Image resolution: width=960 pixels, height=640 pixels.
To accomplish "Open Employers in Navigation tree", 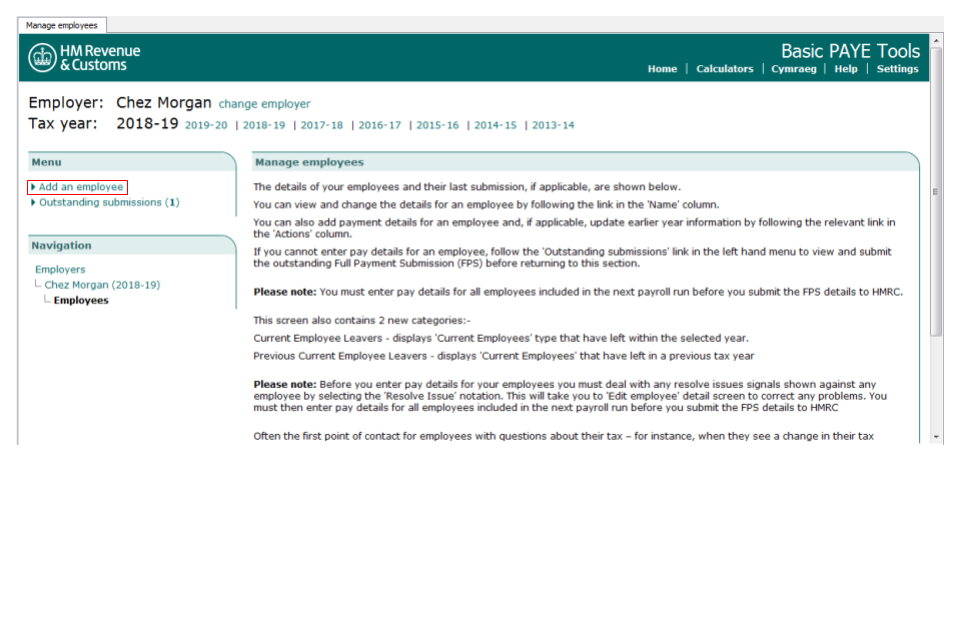I will [x=60, y=269].
